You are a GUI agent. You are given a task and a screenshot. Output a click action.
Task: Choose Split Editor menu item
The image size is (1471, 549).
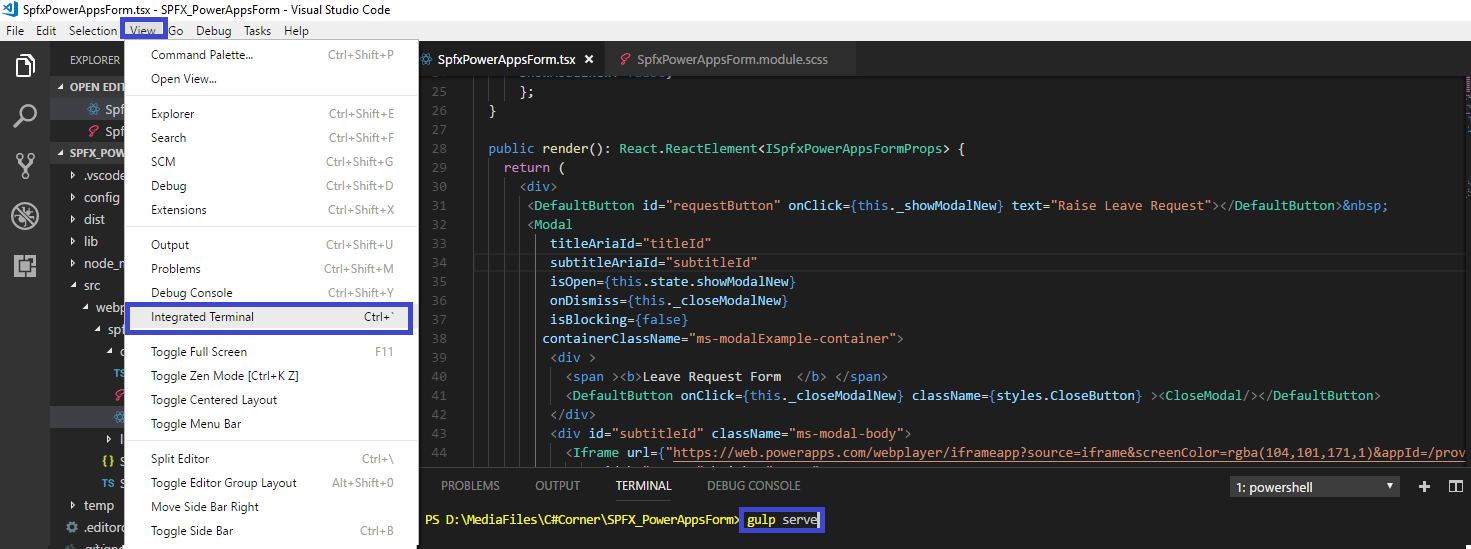[271, 459]
